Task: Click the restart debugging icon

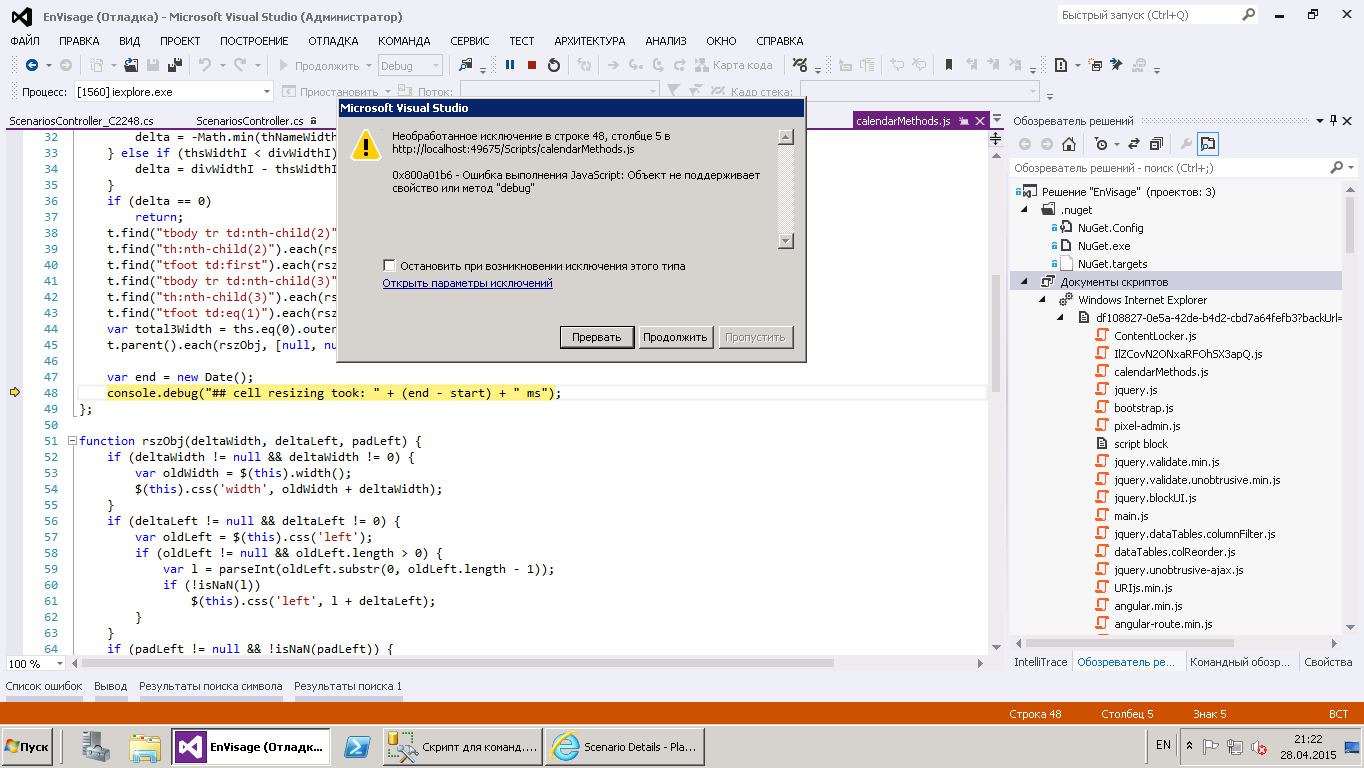Action: pyautogui.click(x=554, y=65)
